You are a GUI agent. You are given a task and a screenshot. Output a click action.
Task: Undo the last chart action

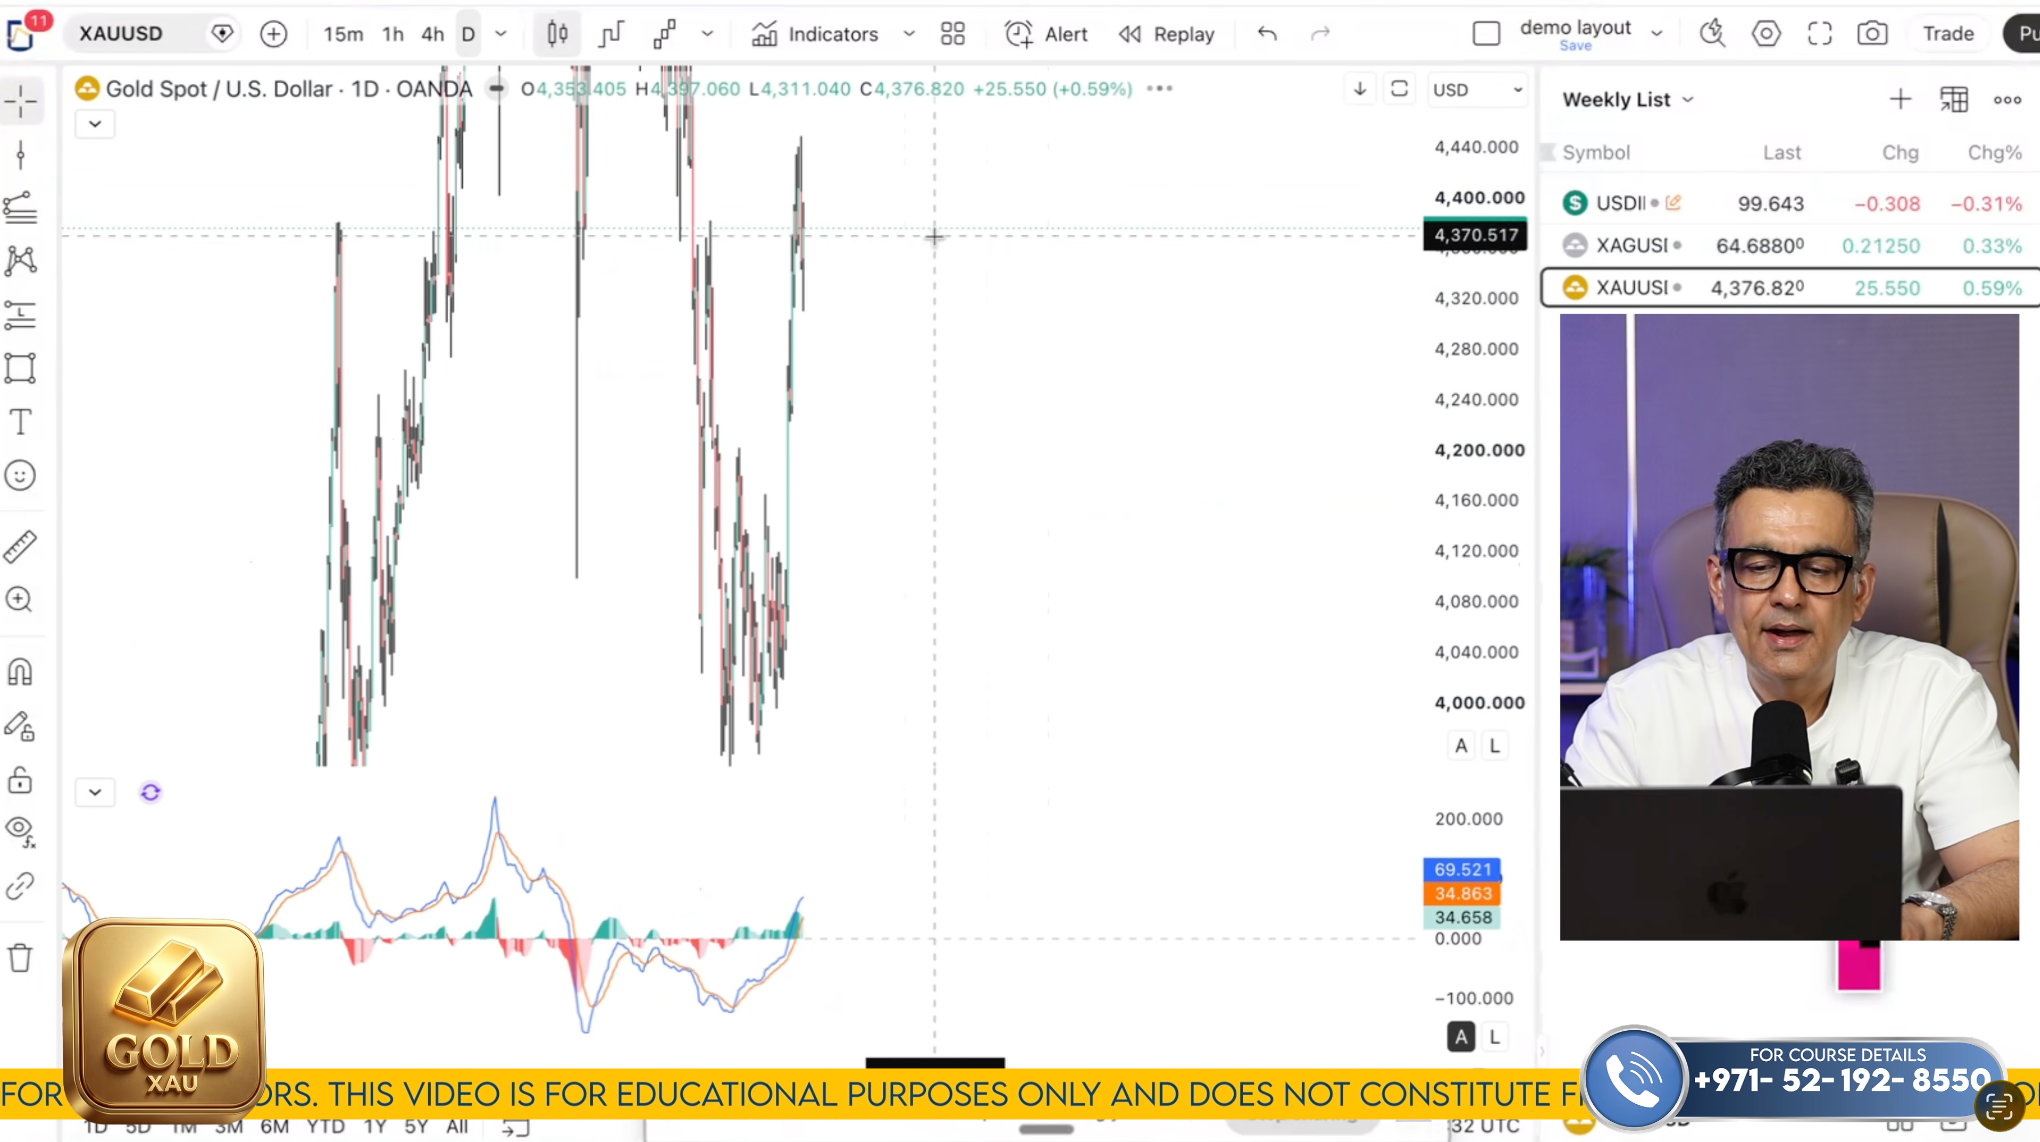pyautogui.click(x=1267, y=34)
